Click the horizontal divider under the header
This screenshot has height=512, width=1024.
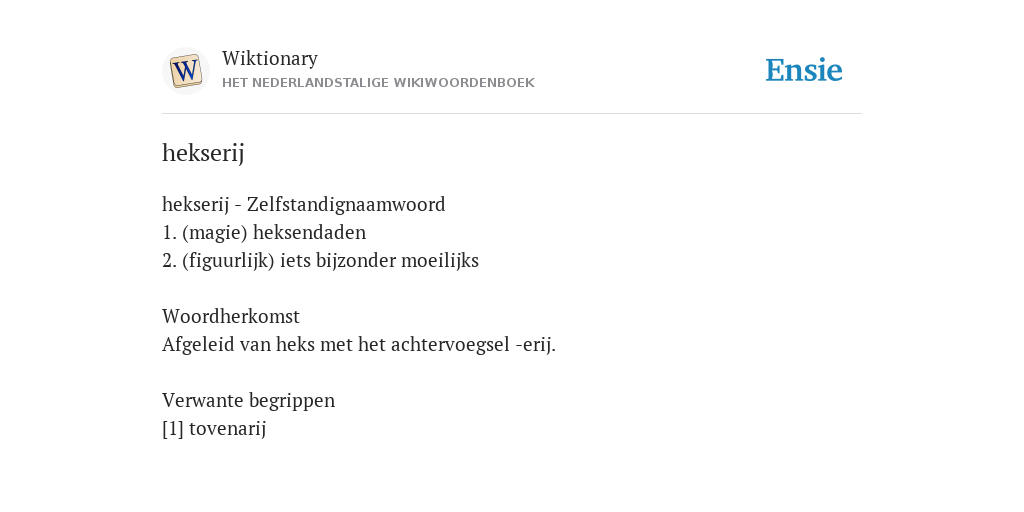512,114
